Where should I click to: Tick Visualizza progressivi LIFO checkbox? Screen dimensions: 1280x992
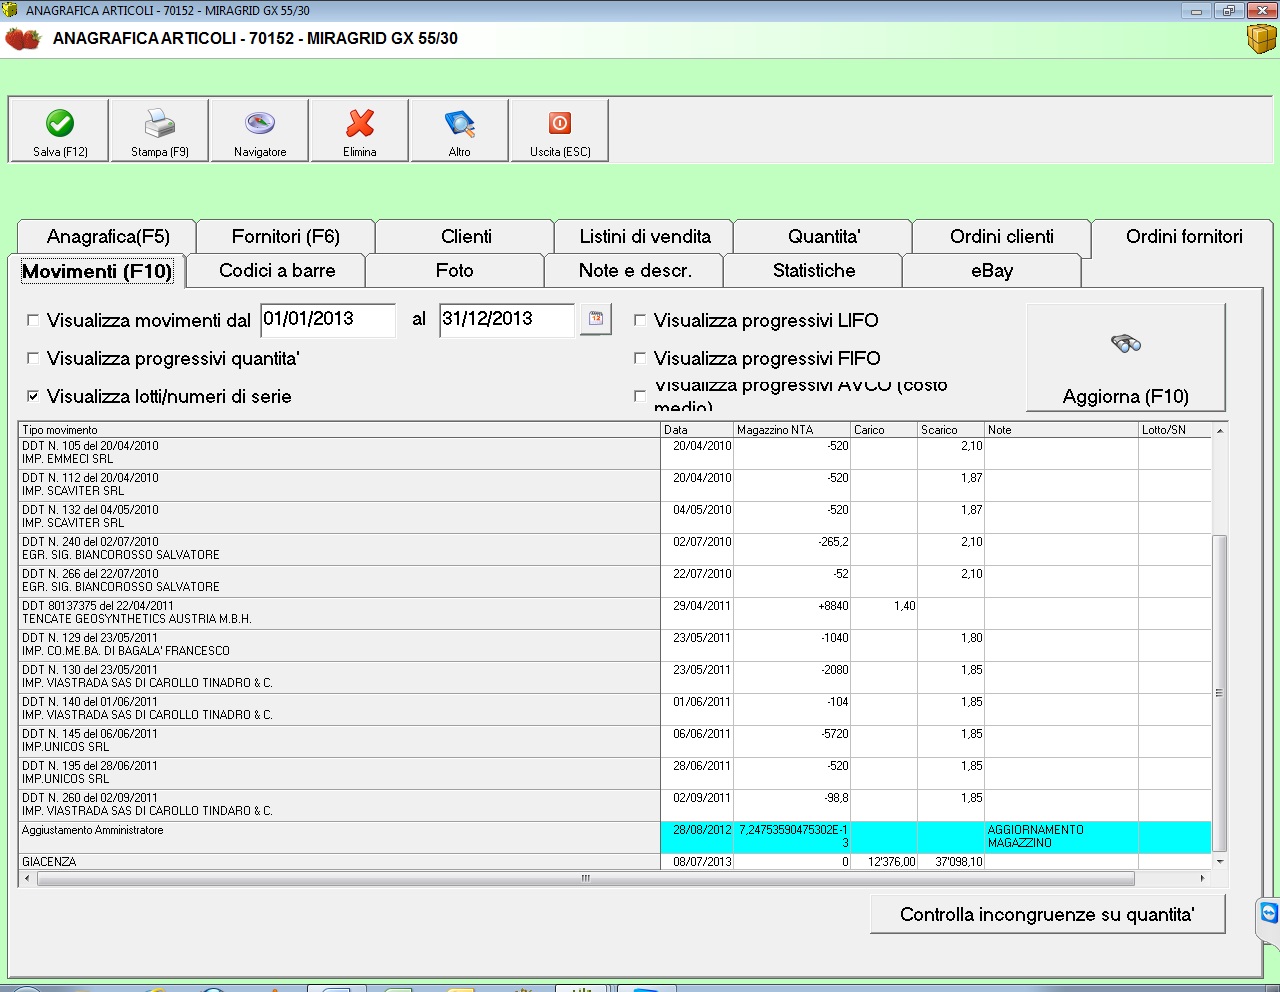[640, 320]
